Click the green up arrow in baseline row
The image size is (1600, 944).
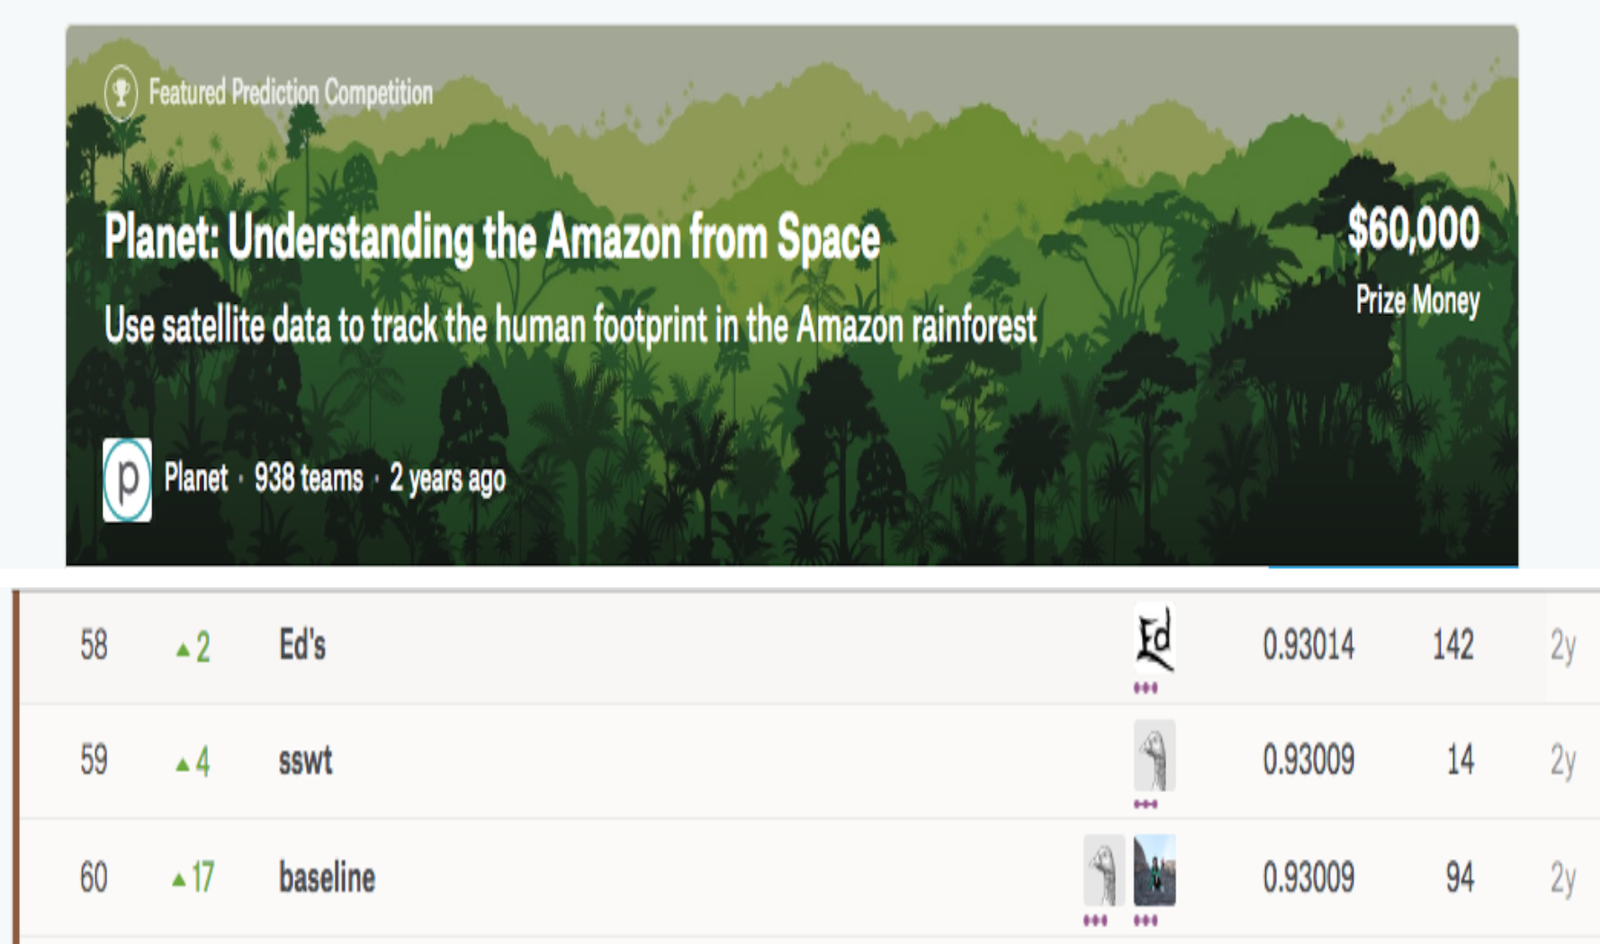pos(179,880)
